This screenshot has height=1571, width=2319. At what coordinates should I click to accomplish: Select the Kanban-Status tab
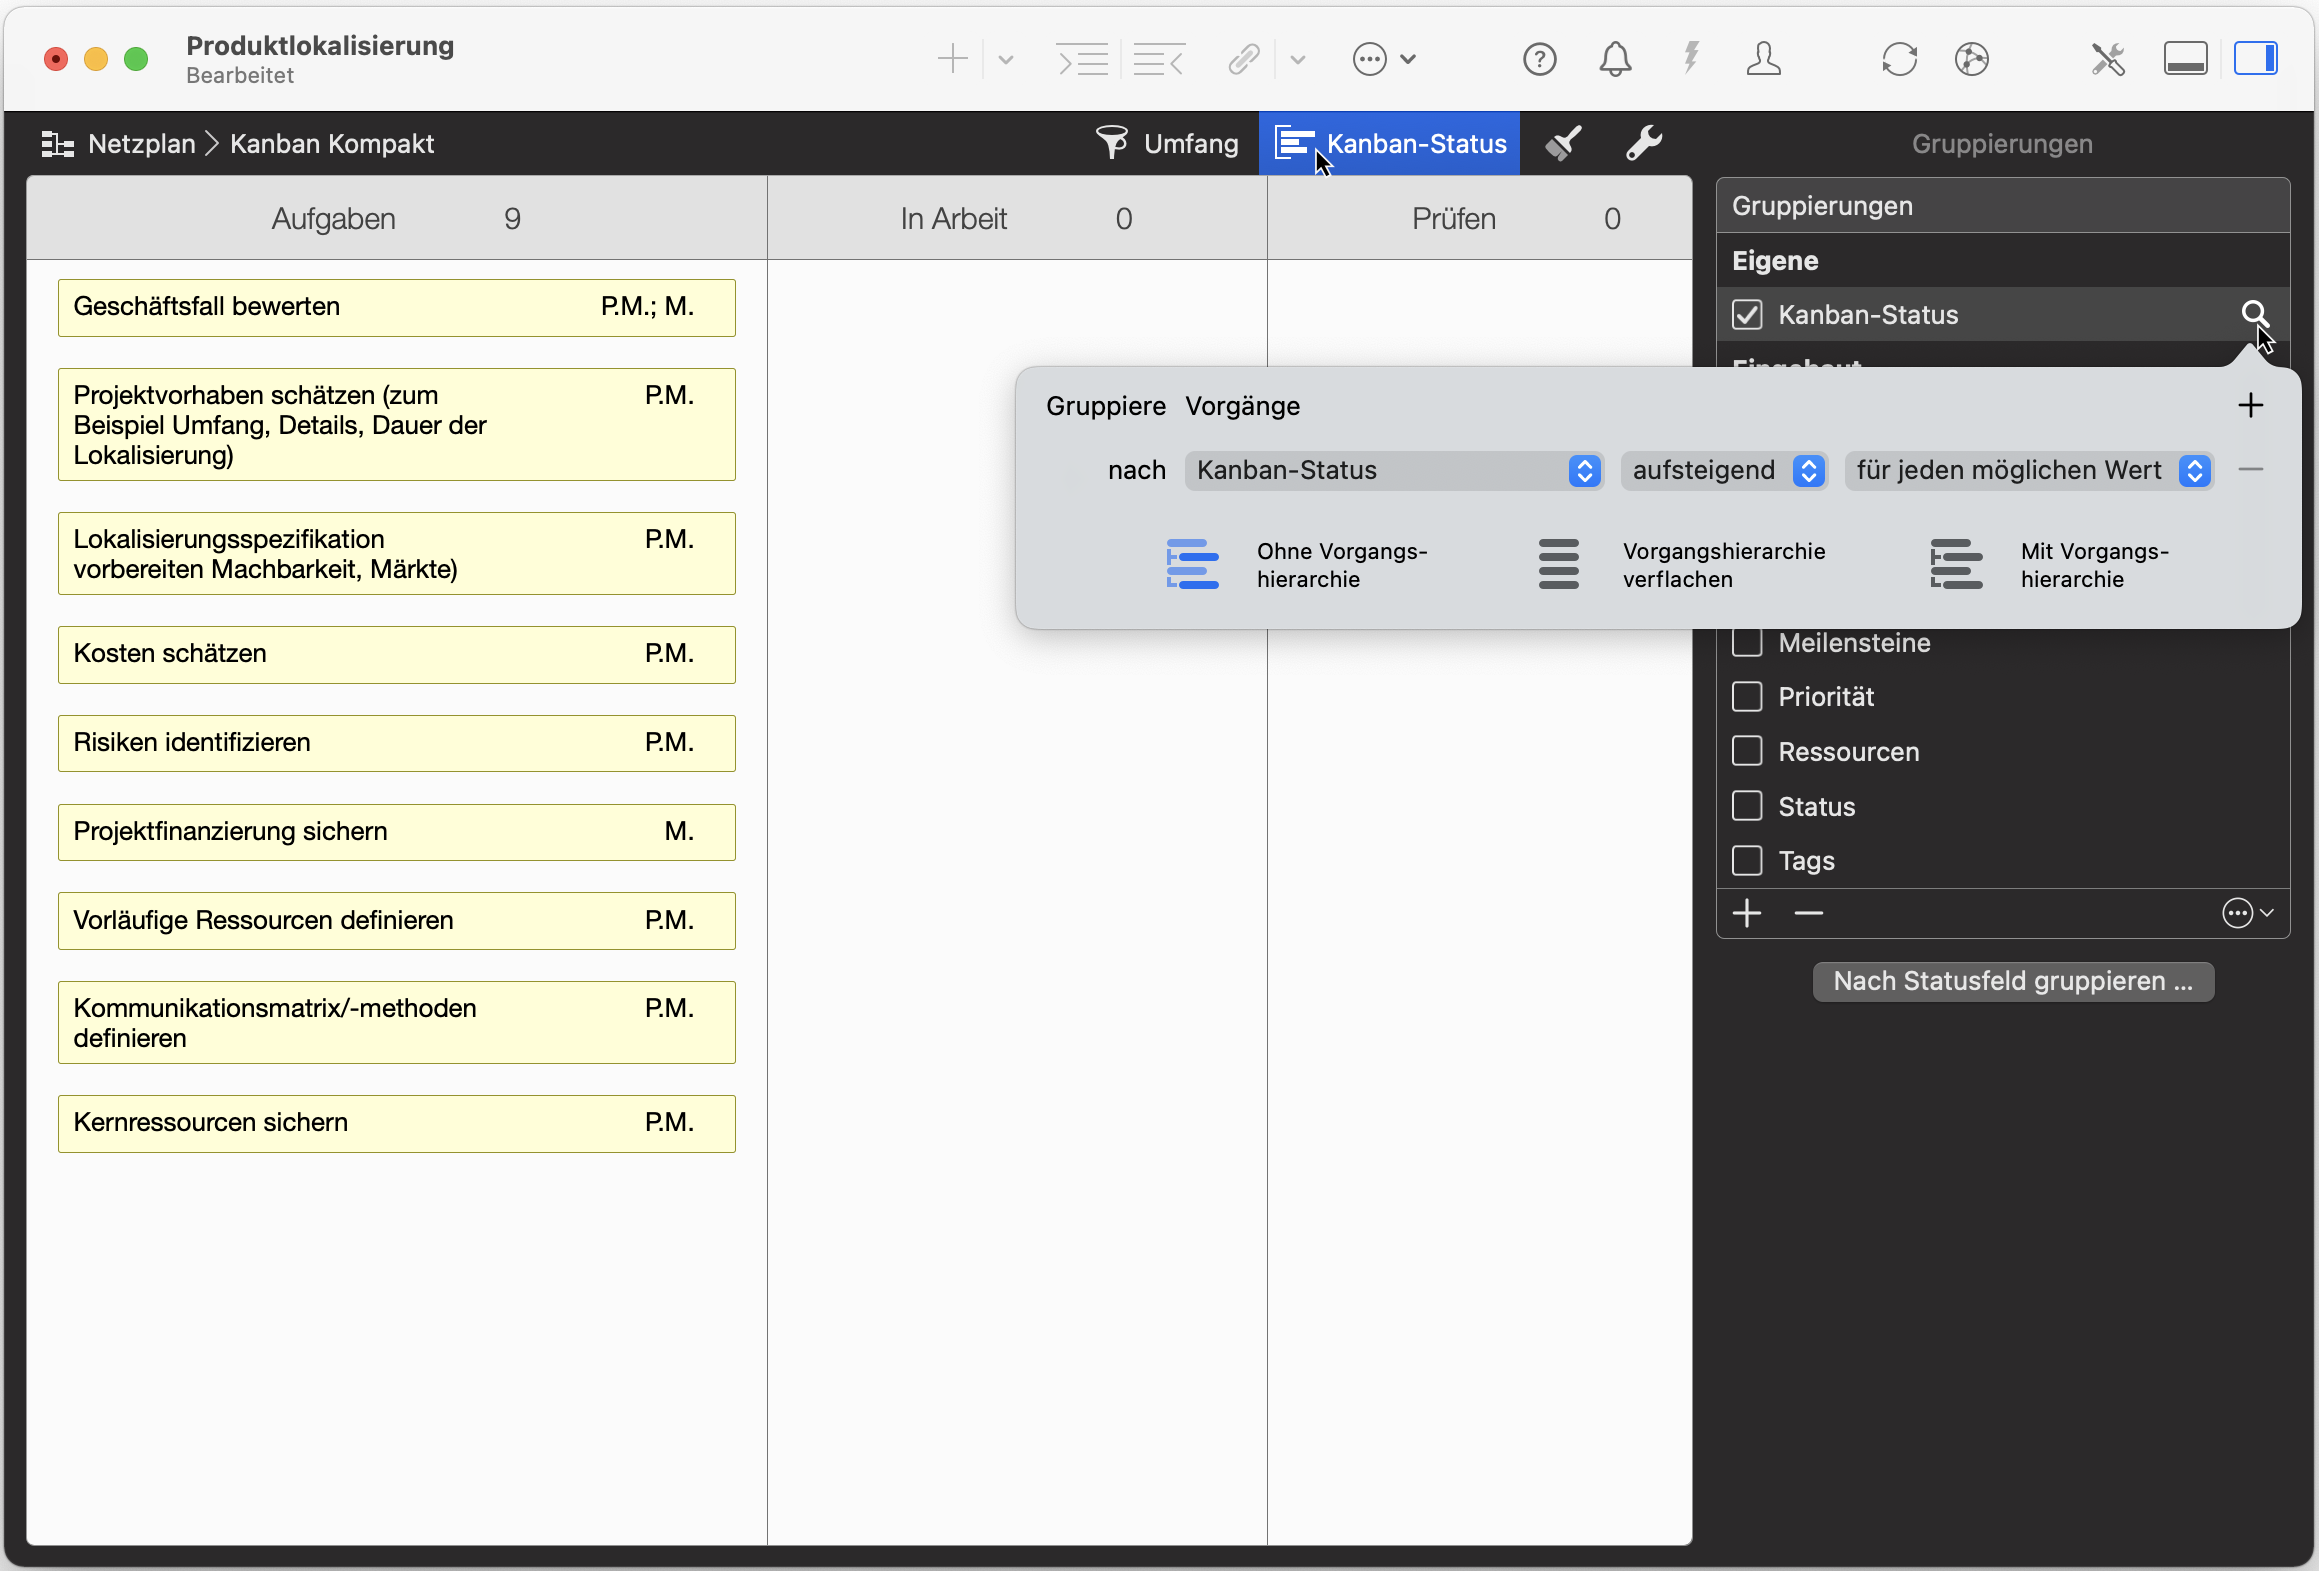1390,144
